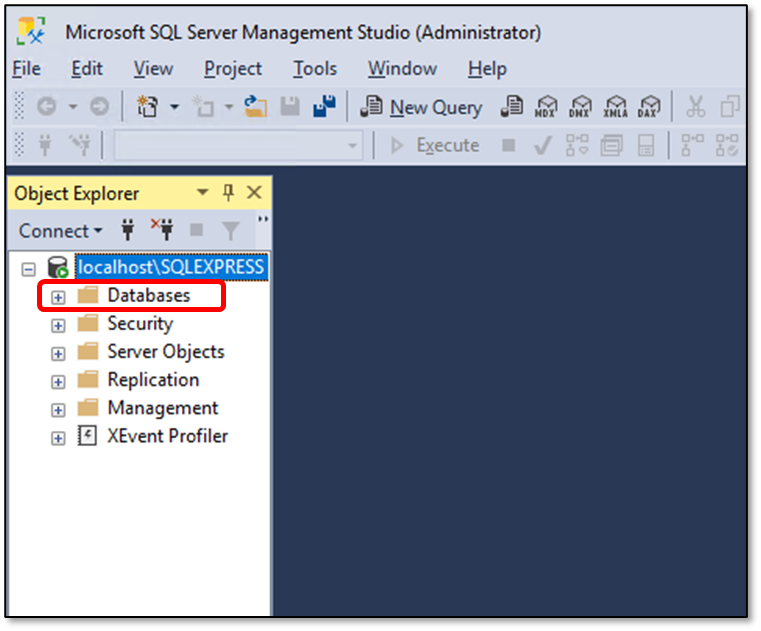Open the Window menu
The height and width of the screenshot is (631, 761).
[x=402, y=68]
